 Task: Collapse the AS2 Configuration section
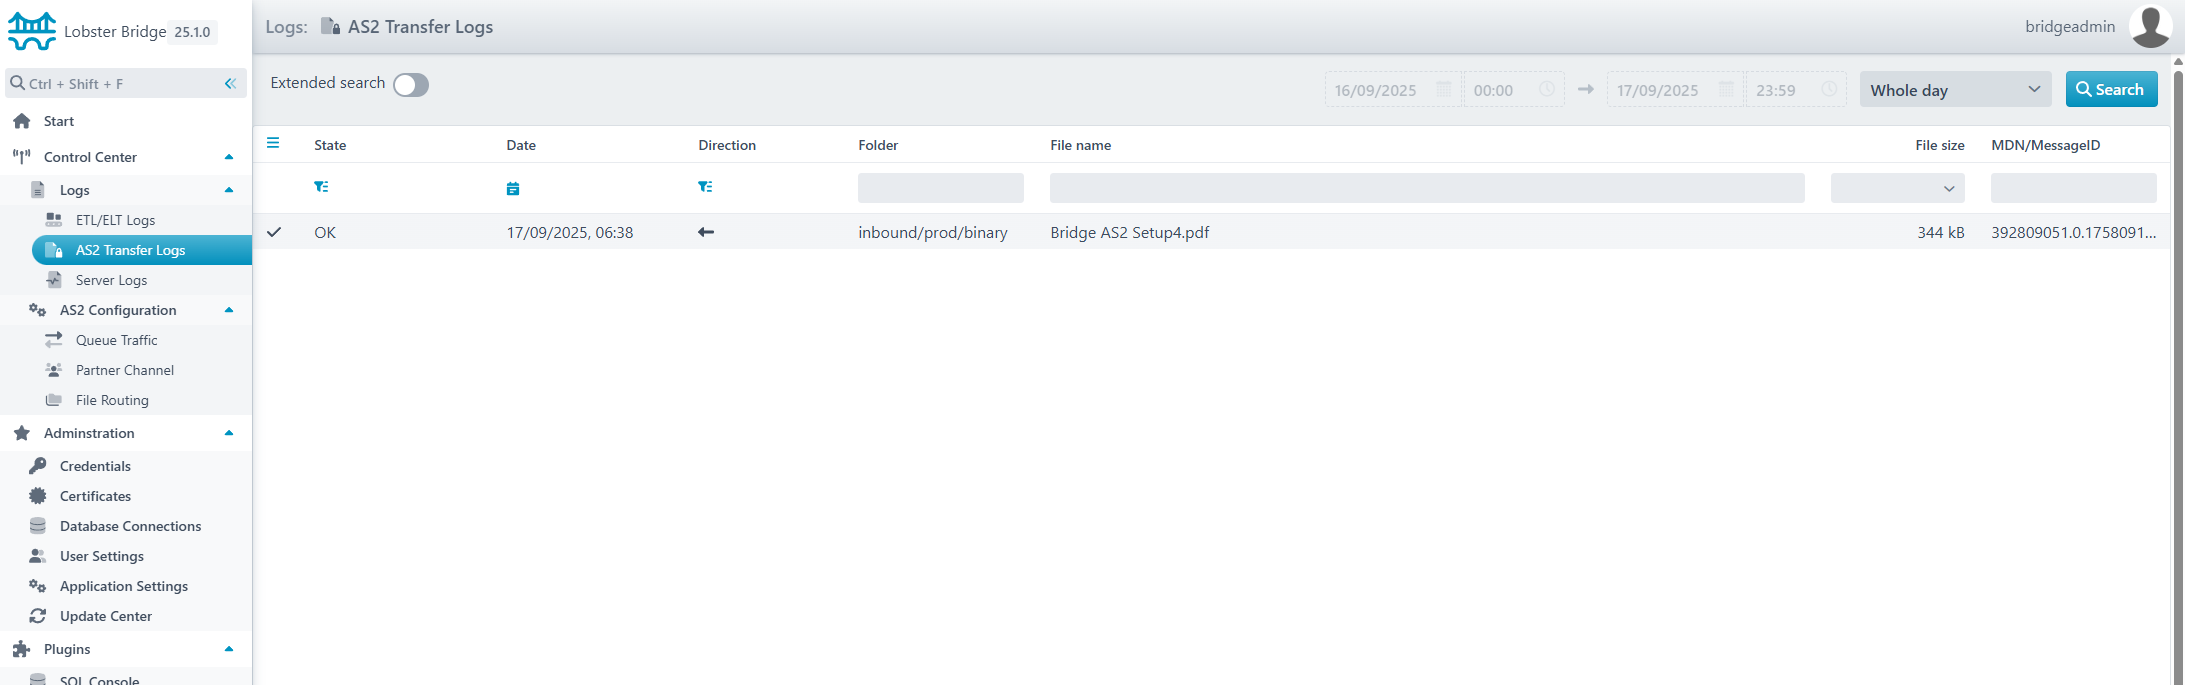click(229, 310)
